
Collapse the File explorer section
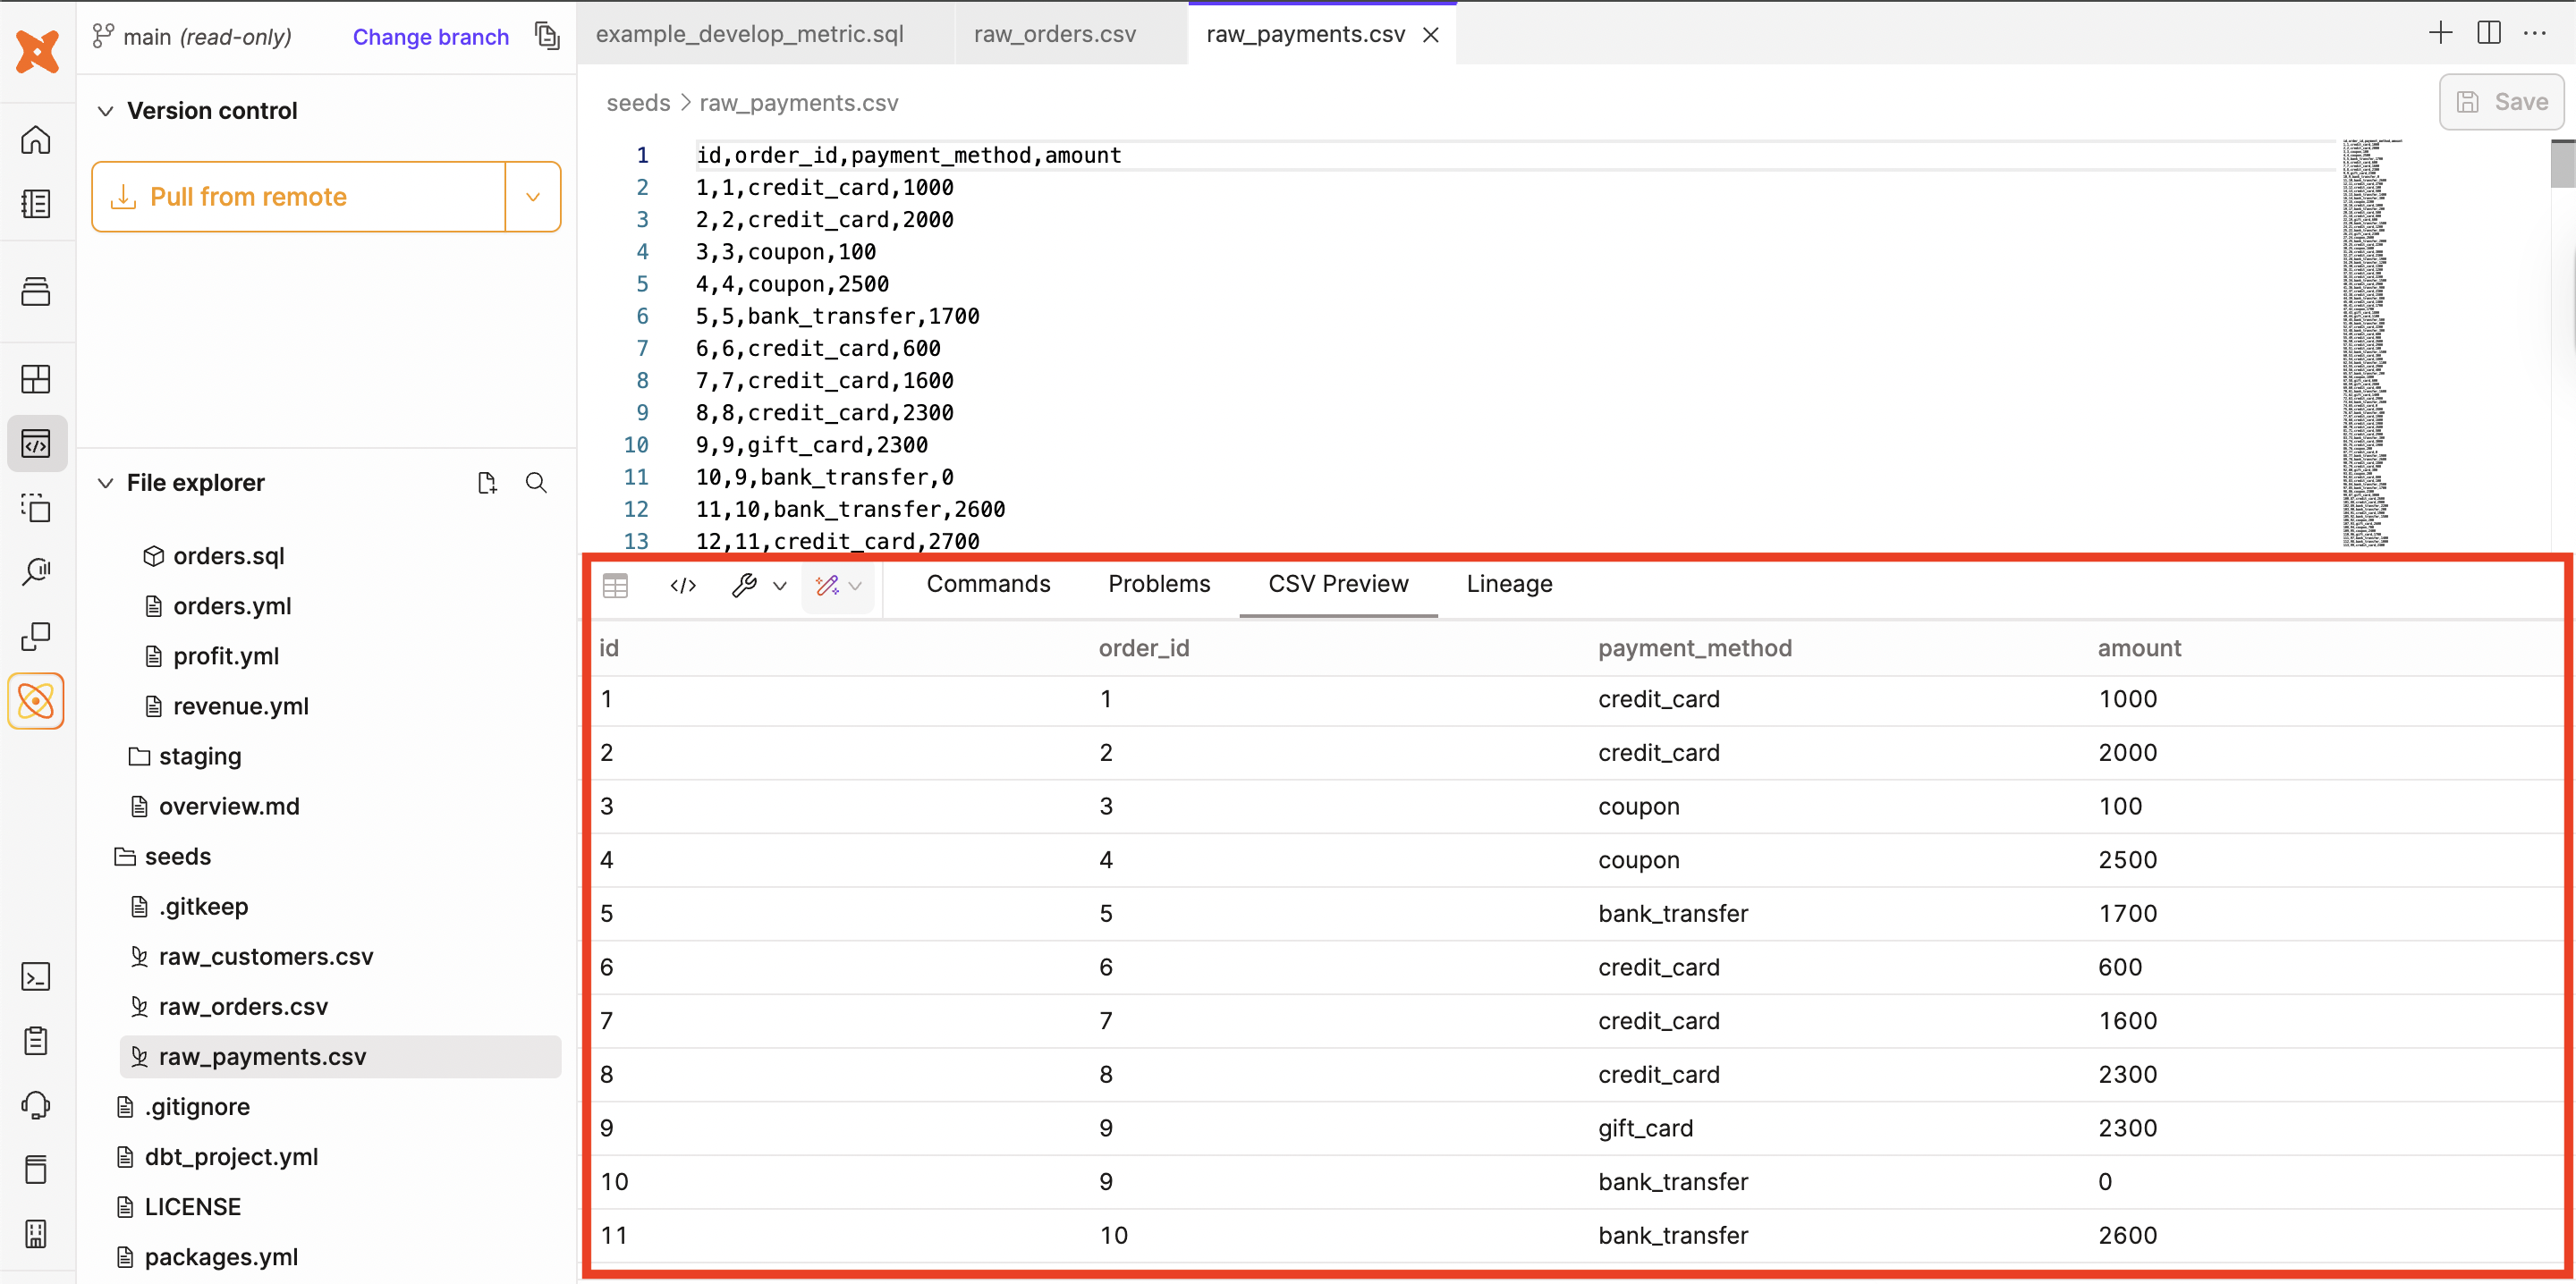(106, 482)
